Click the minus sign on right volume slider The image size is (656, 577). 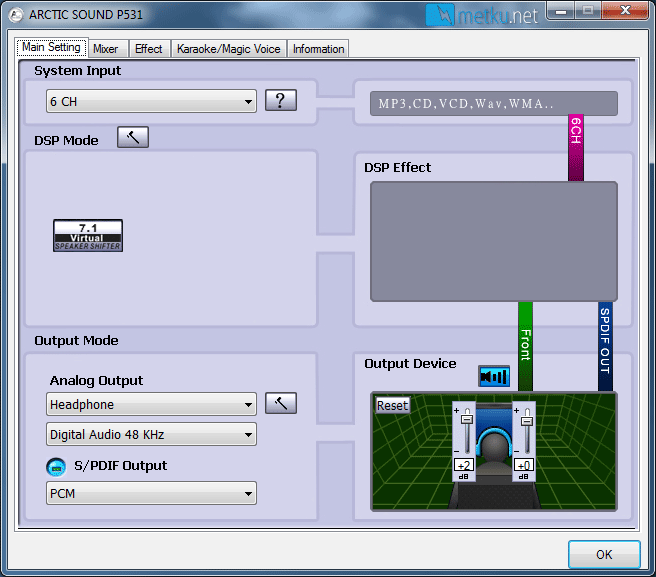click(x=517, y=451)
